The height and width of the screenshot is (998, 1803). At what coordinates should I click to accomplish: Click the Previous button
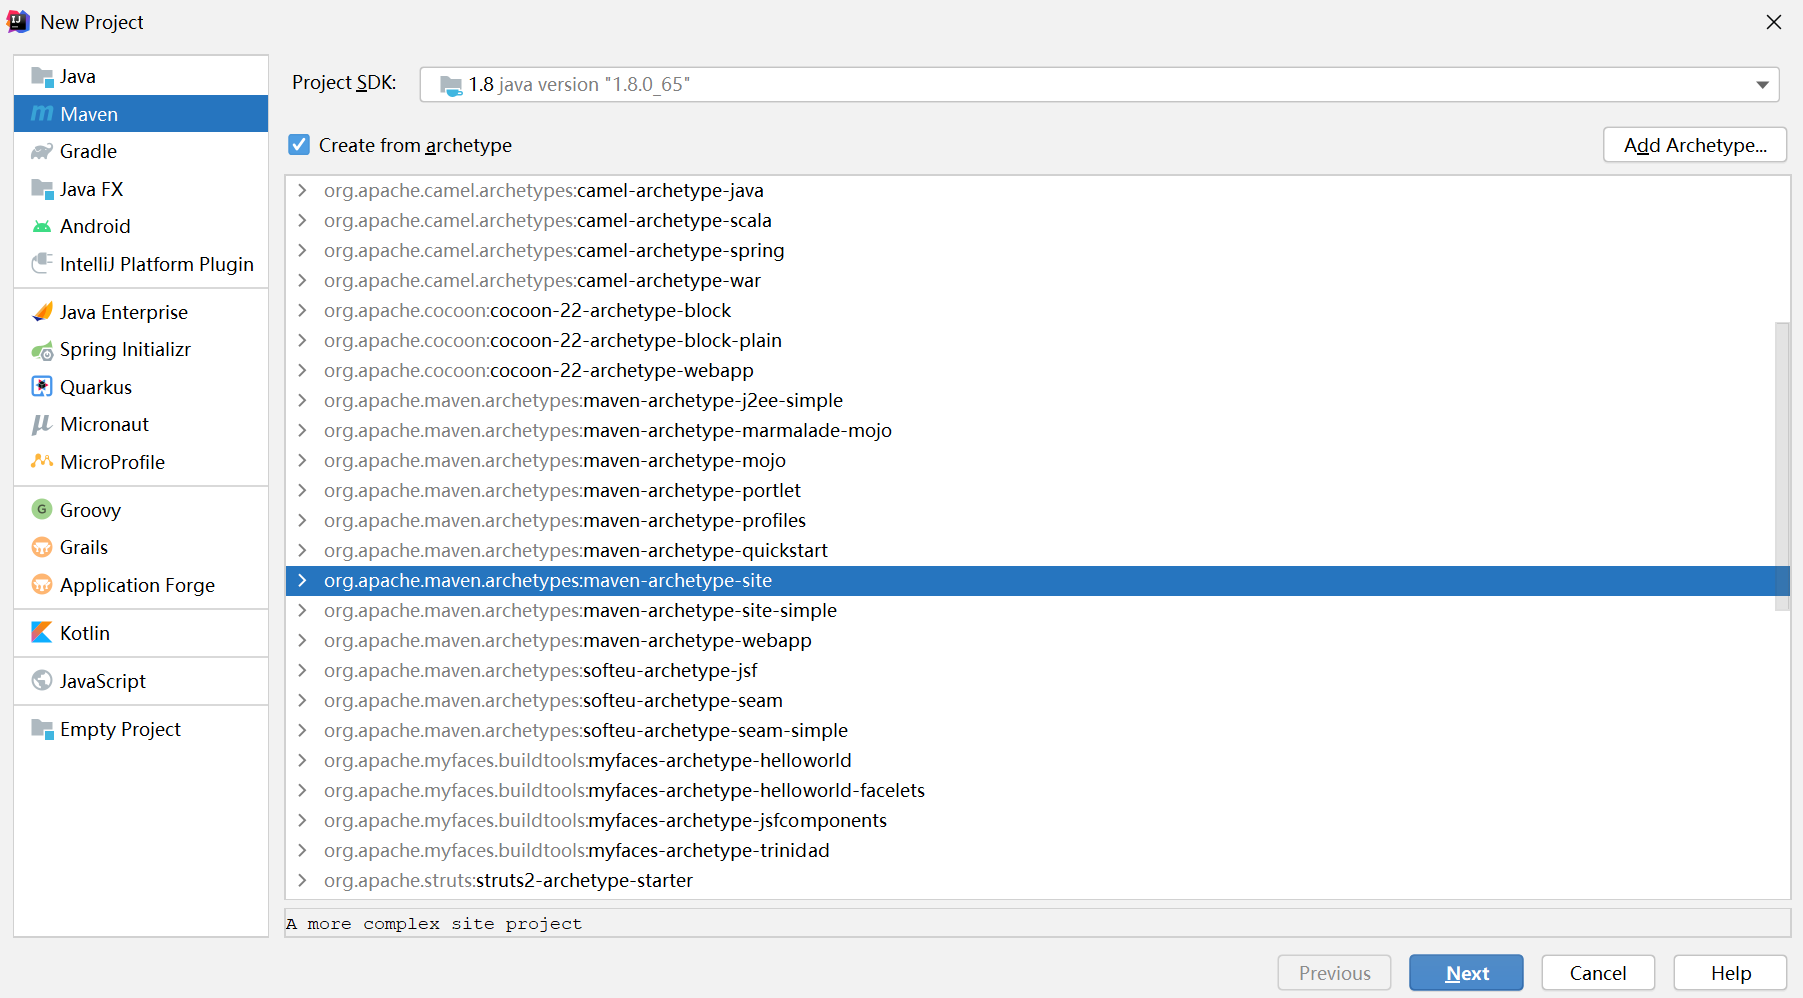pos(1334,973)
